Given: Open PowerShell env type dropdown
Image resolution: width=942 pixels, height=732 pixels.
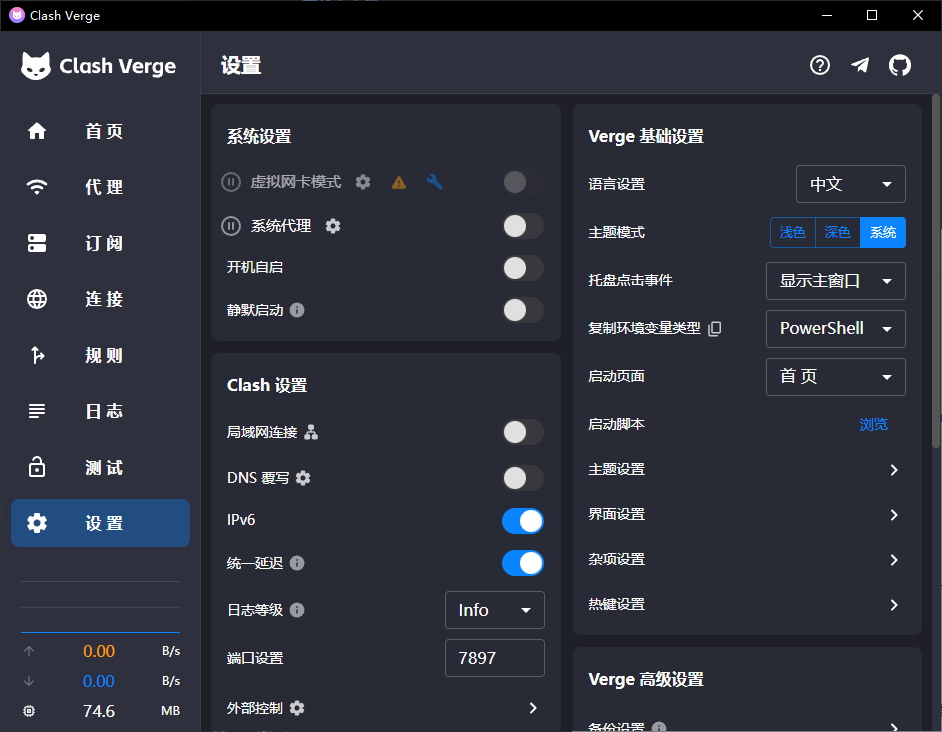Looking at the screenshot, I should (x=836, y=329).
